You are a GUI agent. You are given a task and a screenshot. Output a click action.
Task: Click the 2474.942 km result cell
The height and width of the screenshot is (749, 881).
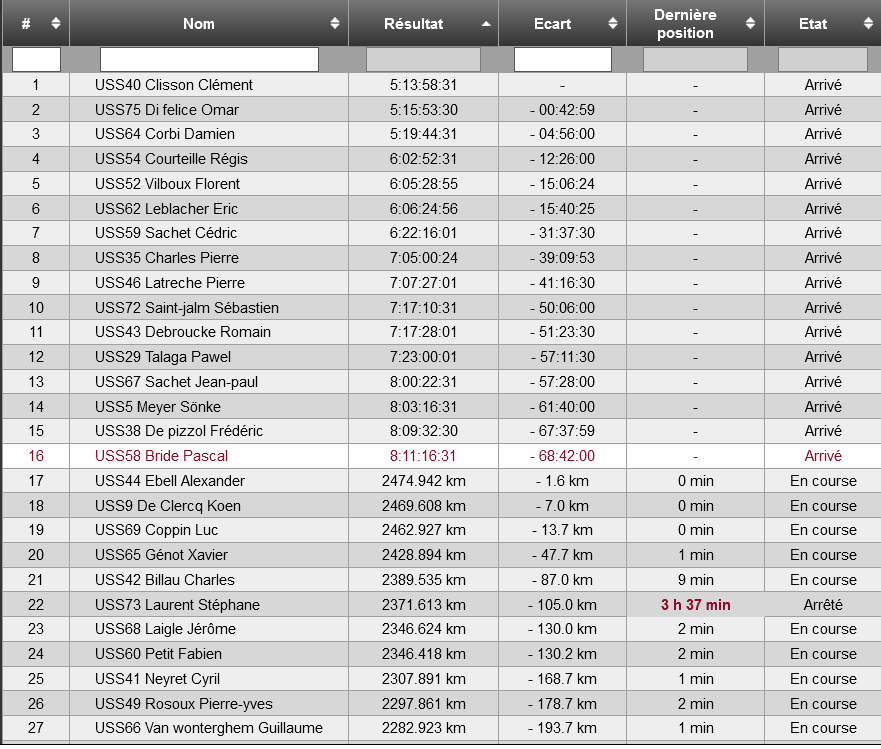click(423, 481)
